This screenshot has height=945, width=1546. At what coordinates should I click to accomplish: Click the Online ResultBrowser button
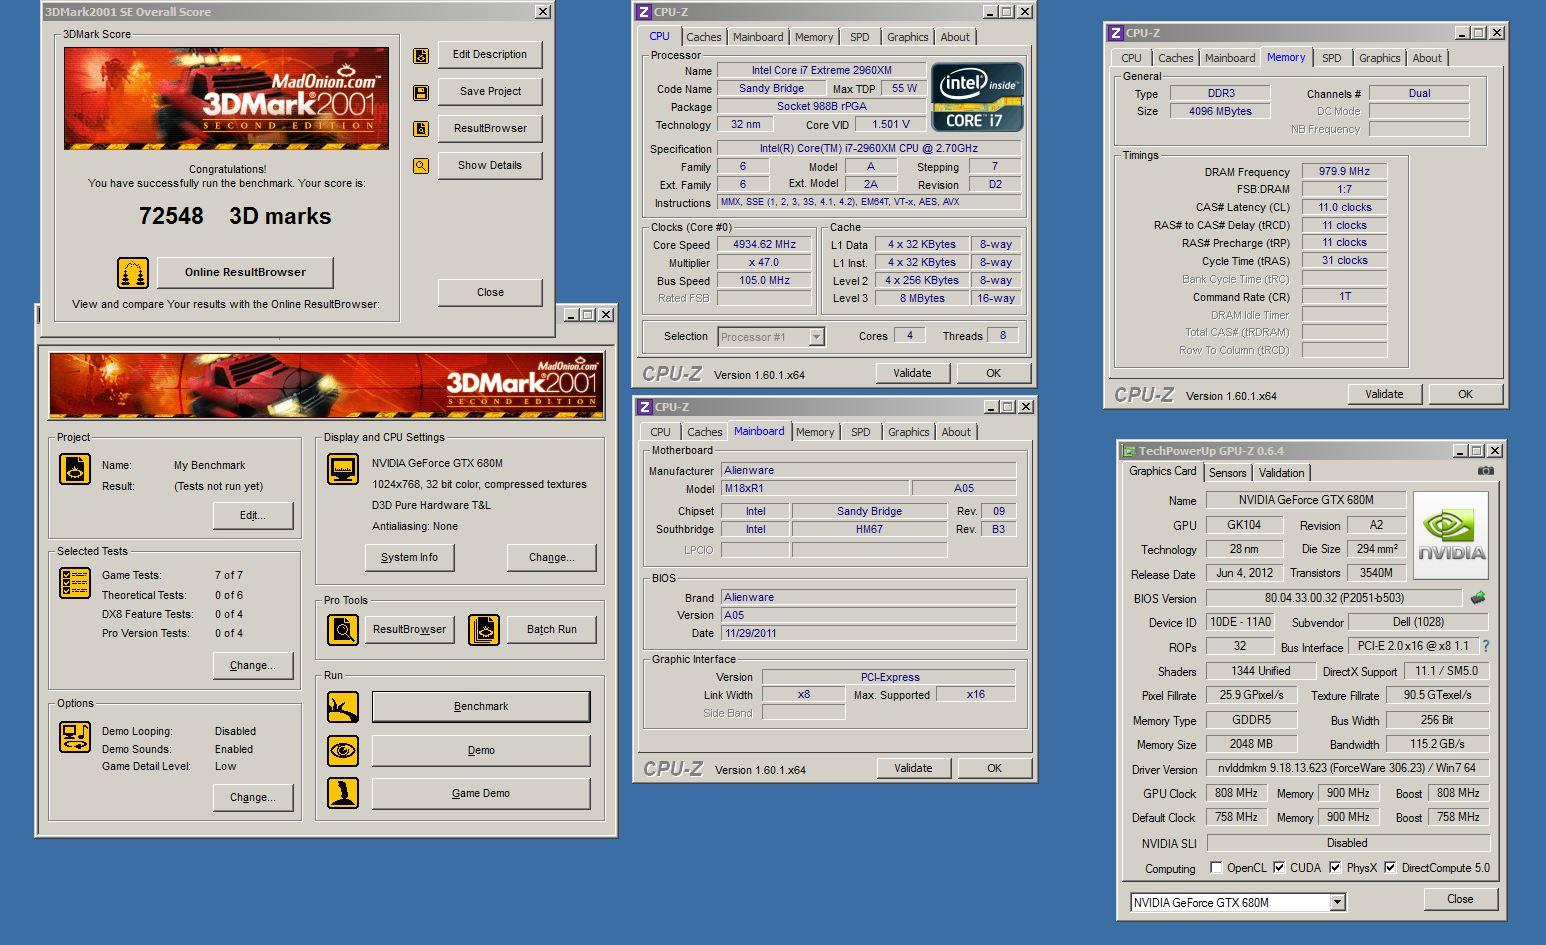[245, 272]
